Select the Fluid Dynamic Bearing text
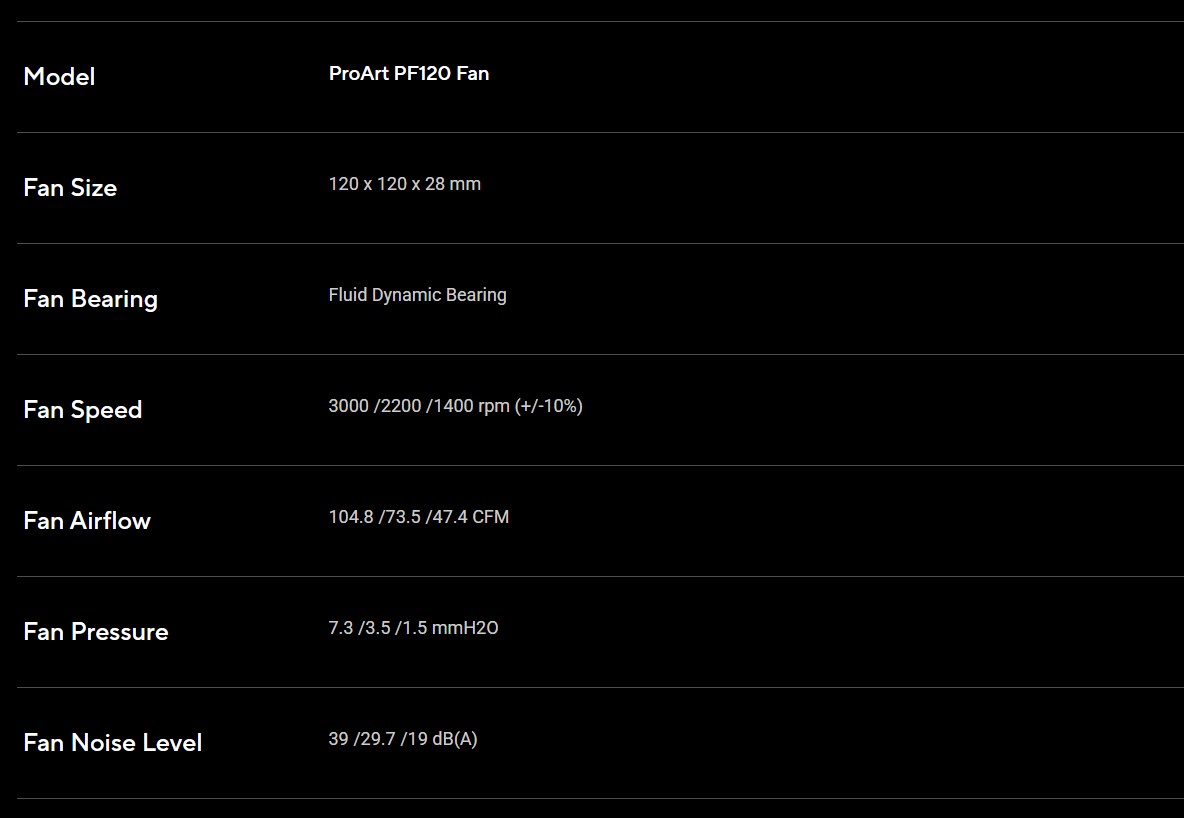The image size is (1184, 818). pos(417,295)
